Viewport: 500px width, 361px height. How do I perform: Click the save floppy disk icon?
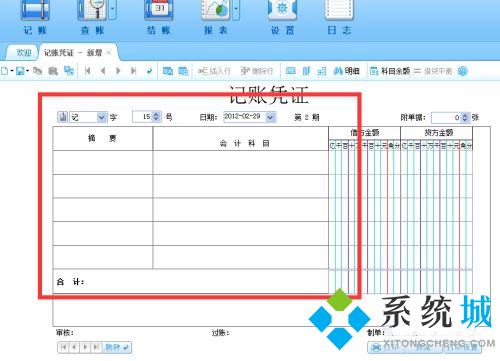point(20,71)
